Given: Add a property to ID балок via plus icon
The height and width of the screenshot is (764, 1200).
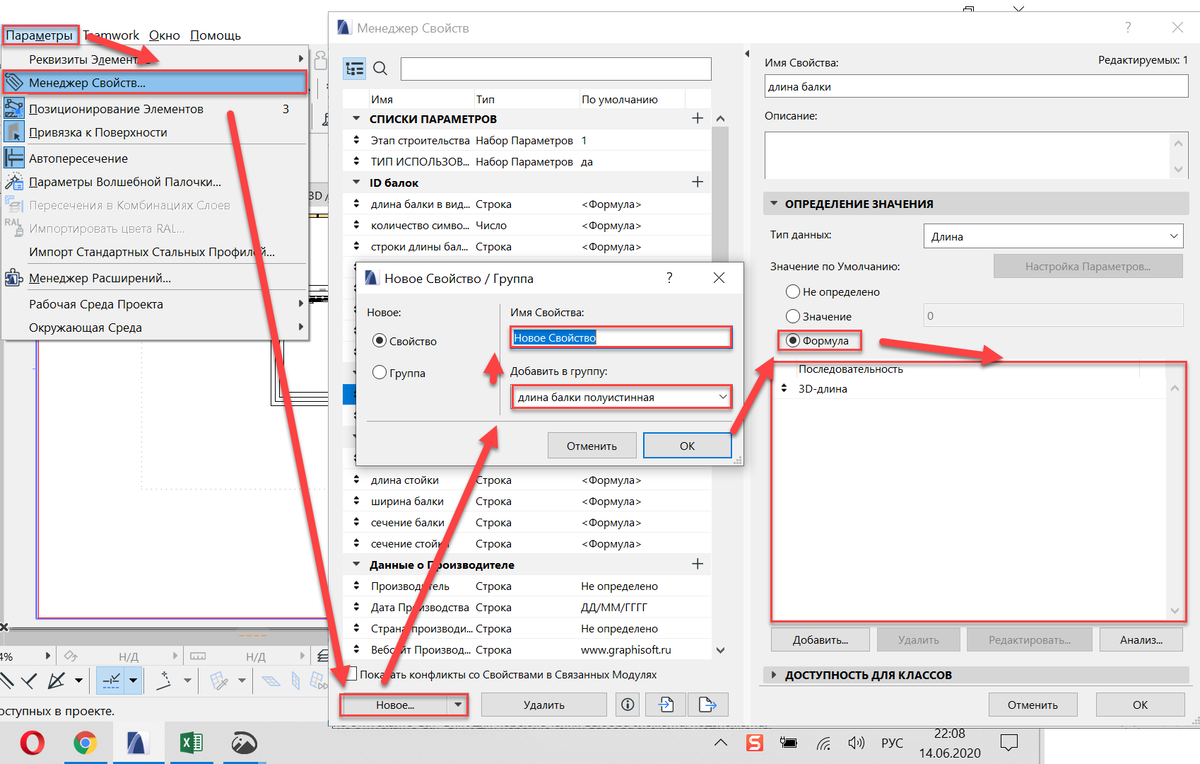Looking at the screenshot, I should pos(698,182).
